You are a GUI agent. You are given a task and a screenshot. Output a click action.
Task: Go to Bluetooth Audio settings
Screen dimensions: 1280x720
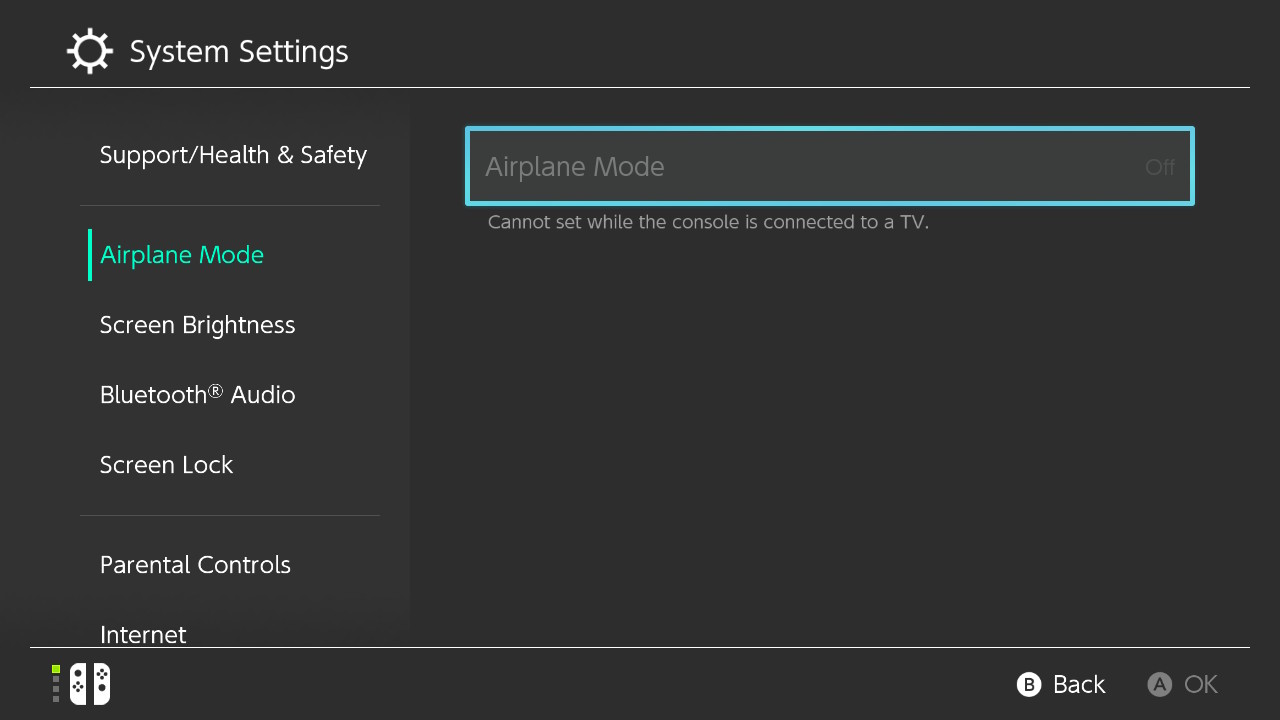pyautogui.click(x=197, y=395)
